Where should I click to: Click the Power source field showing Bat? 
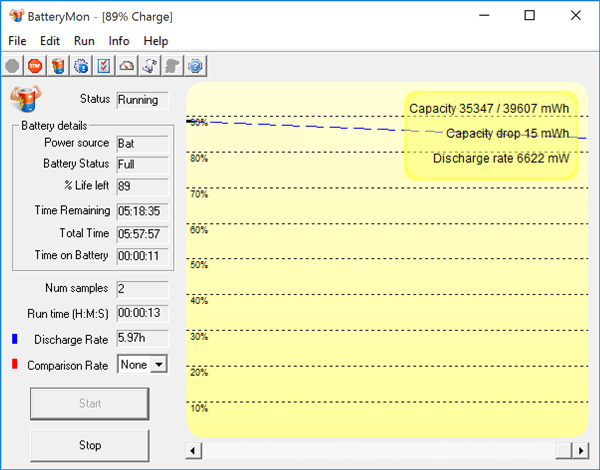point(142,144)
